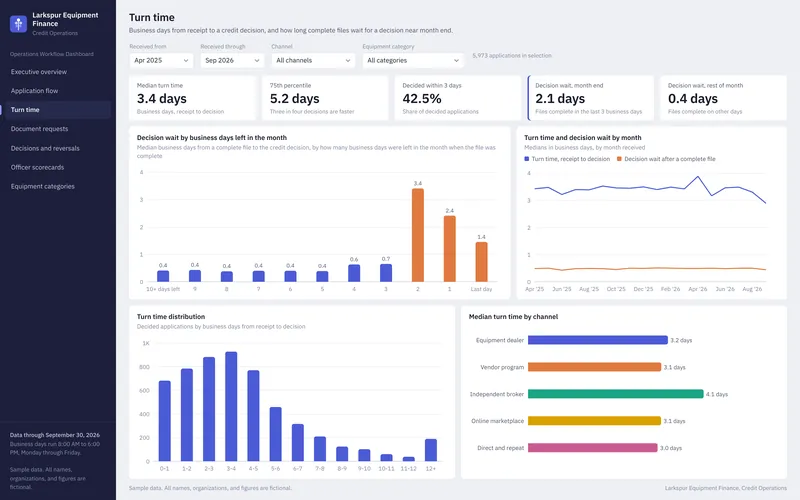This screenshot has width=800, height=500.
Task: Click the peak of the blue turn time line
Action: [697, 177]
